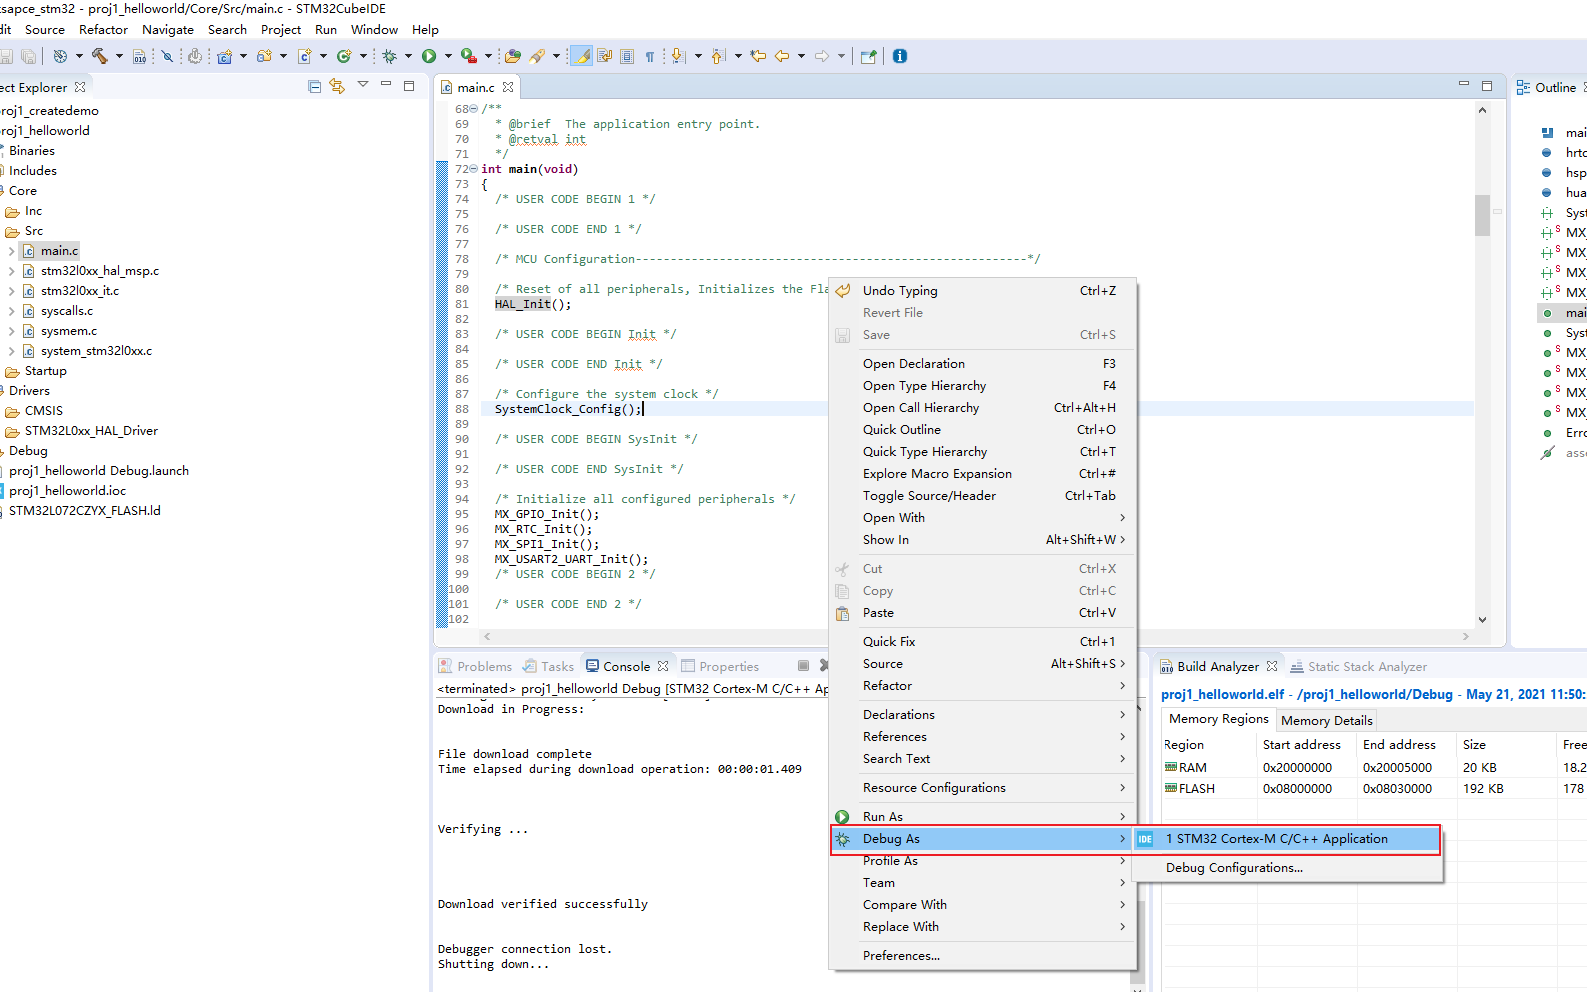Launch 1 STM32 Cortex-M C/C++ Application
1587x992 pixels.
[1288, 839]
